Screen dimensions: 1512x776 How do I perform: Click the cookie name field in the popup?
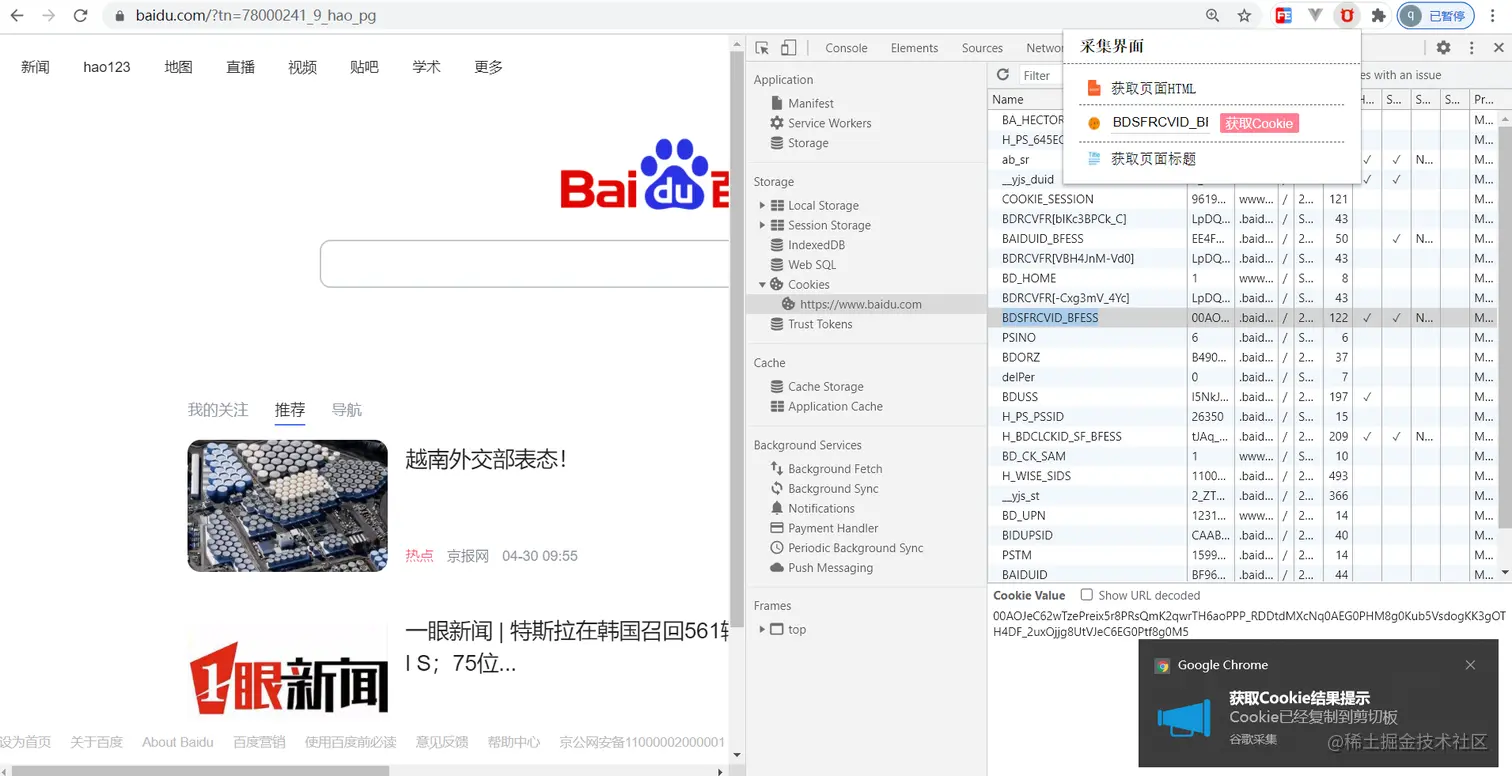(1161, 123)
